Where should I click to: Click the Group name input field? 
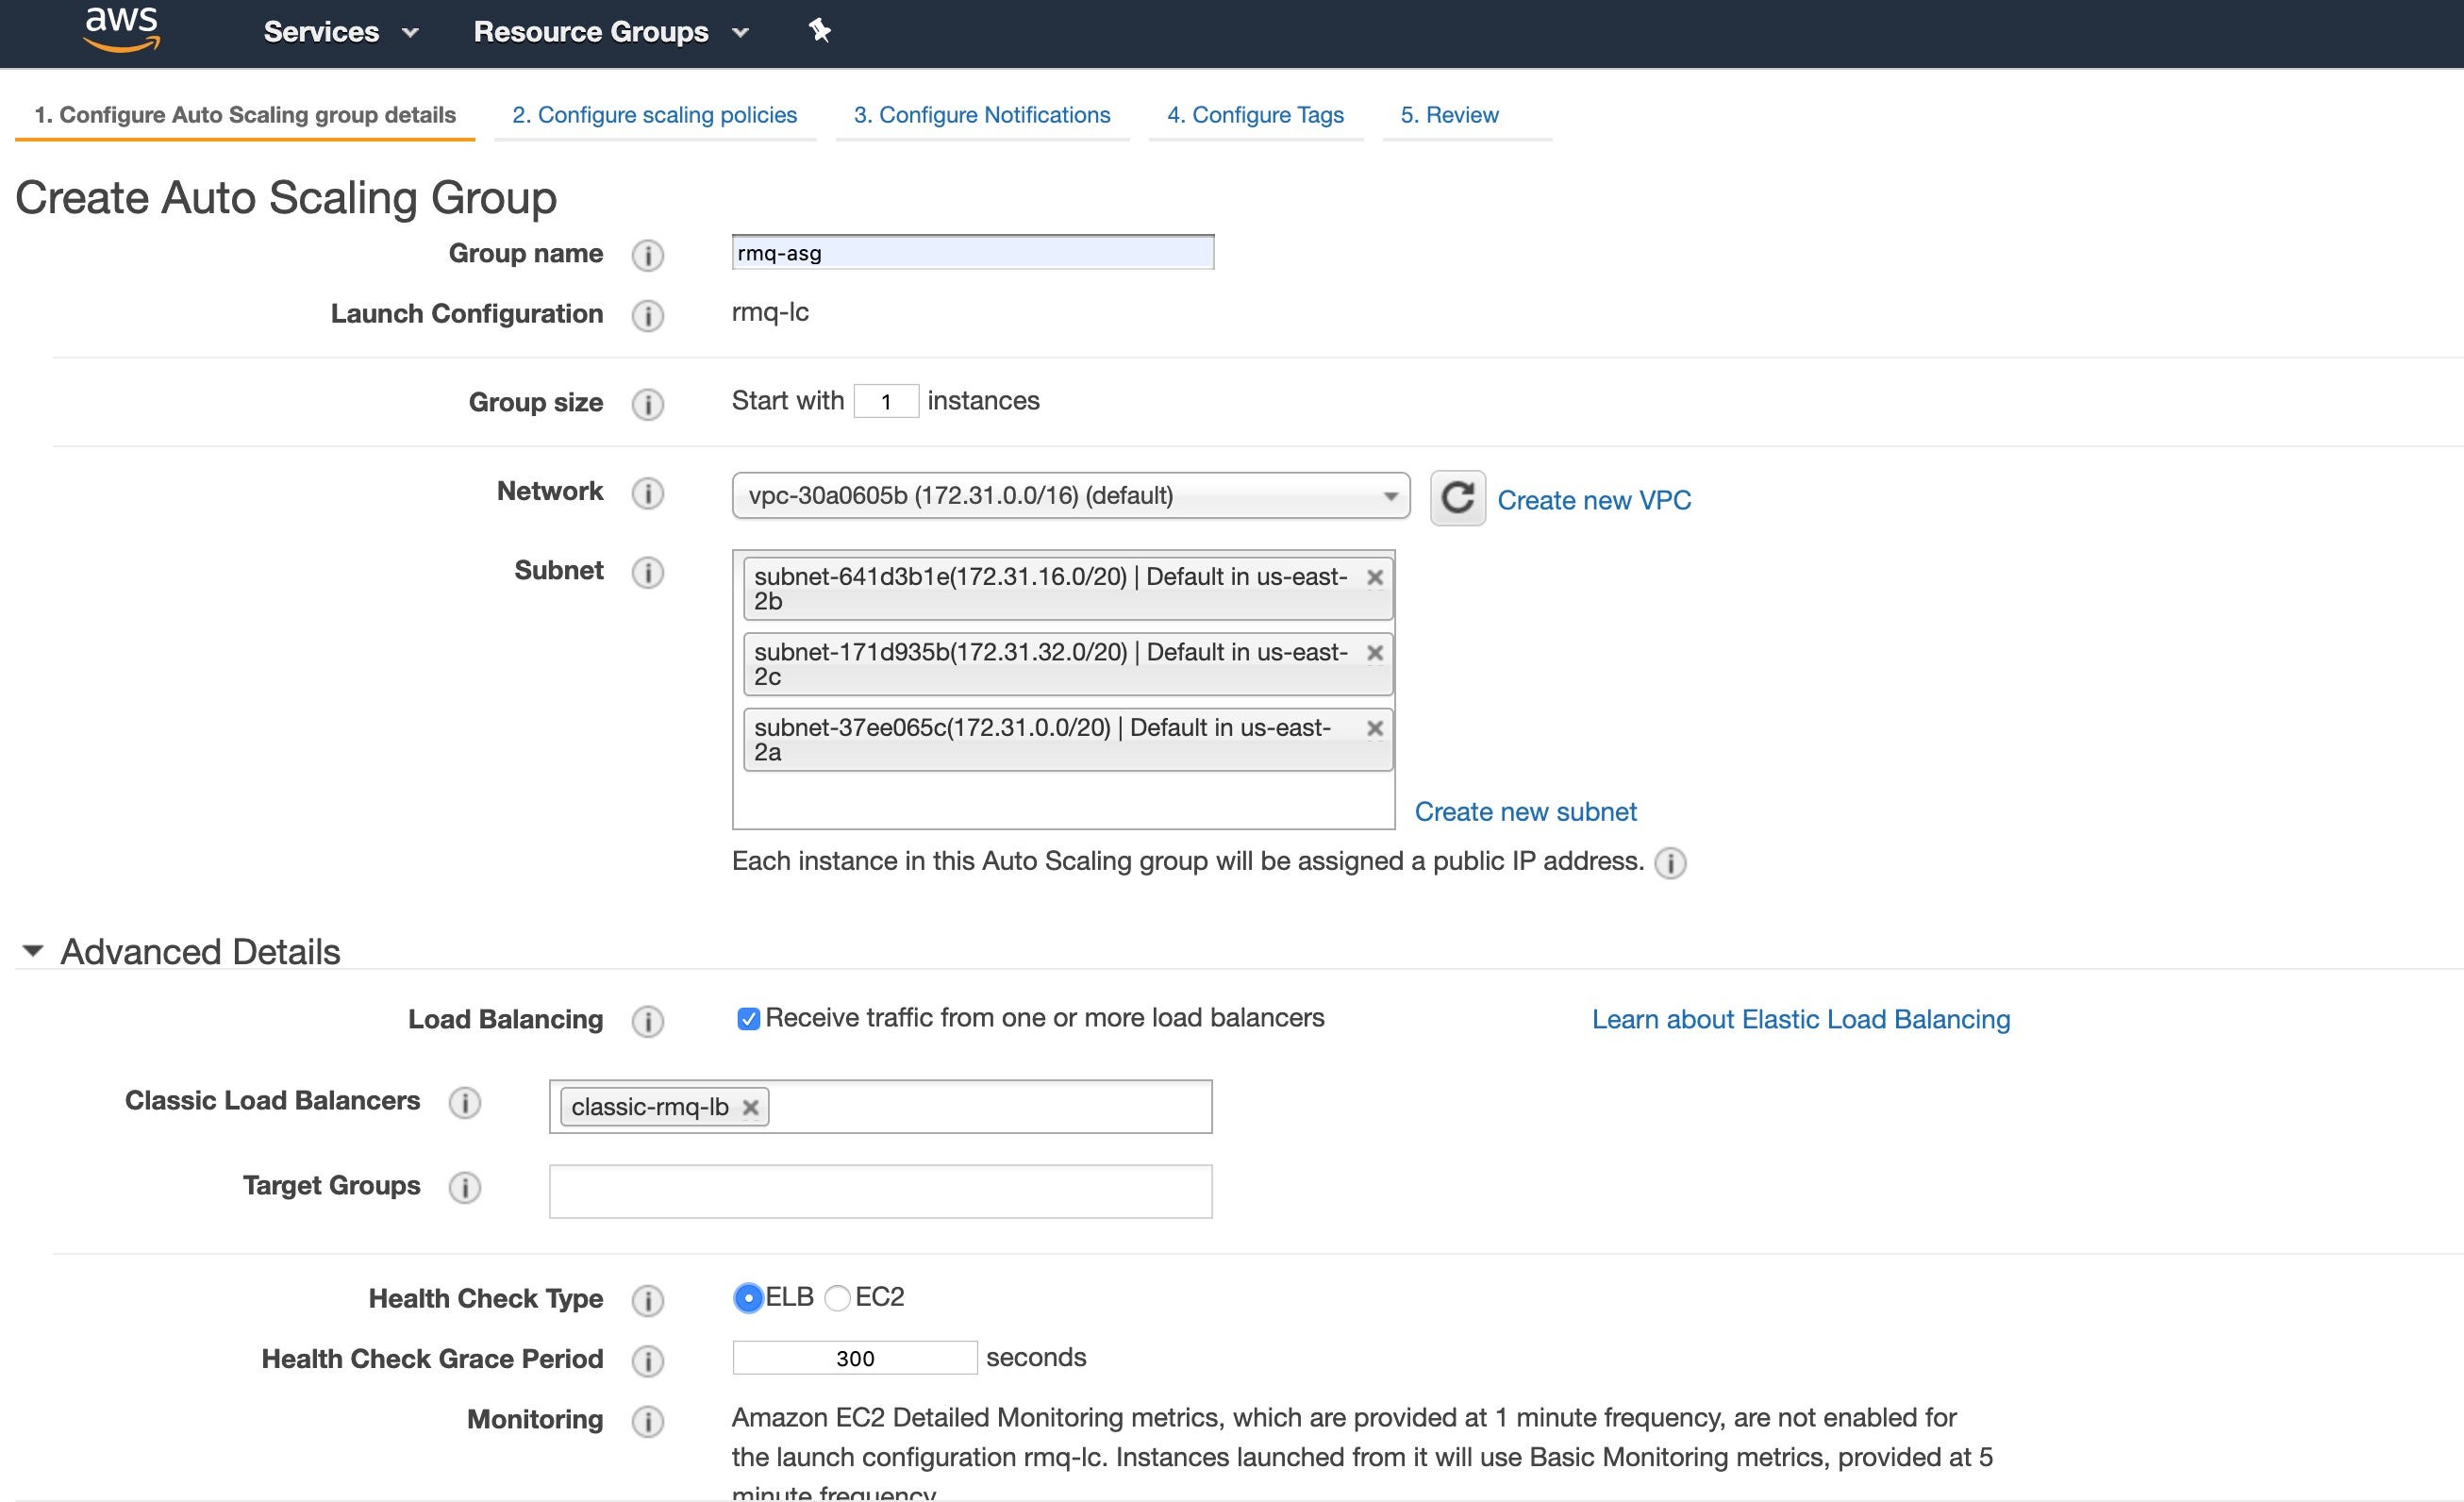[x=973, y=252]
